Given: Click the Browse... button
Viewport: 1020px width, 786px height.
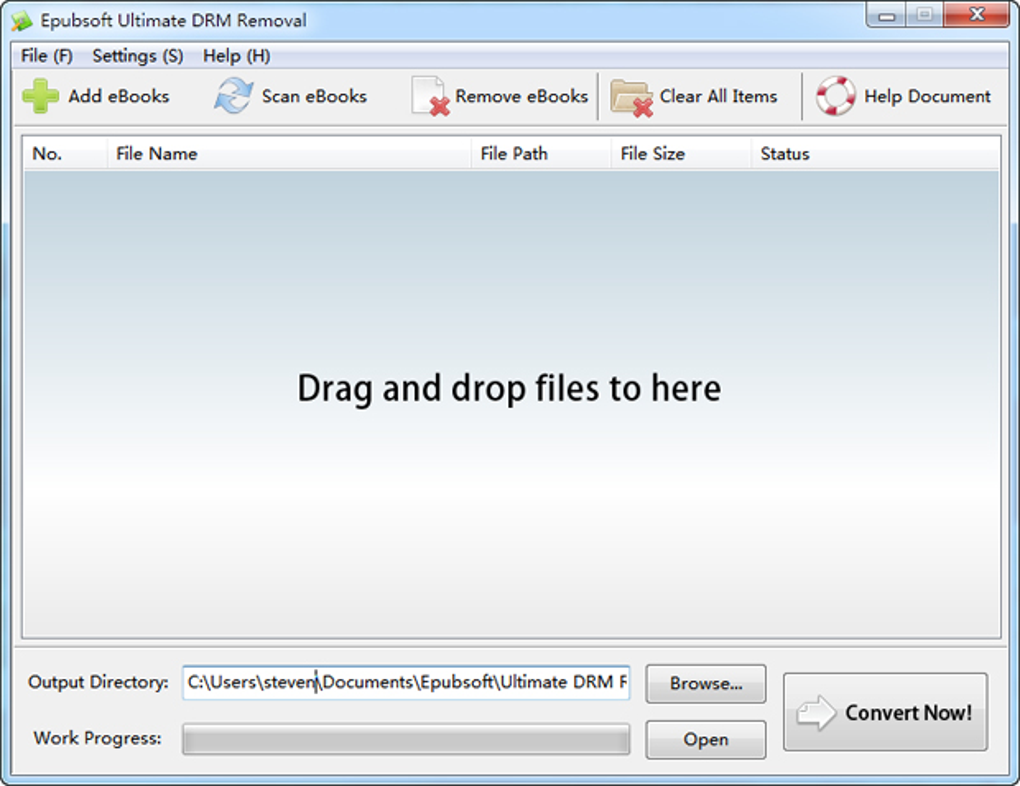Looking at the screenshot, I should pos(706,684).
